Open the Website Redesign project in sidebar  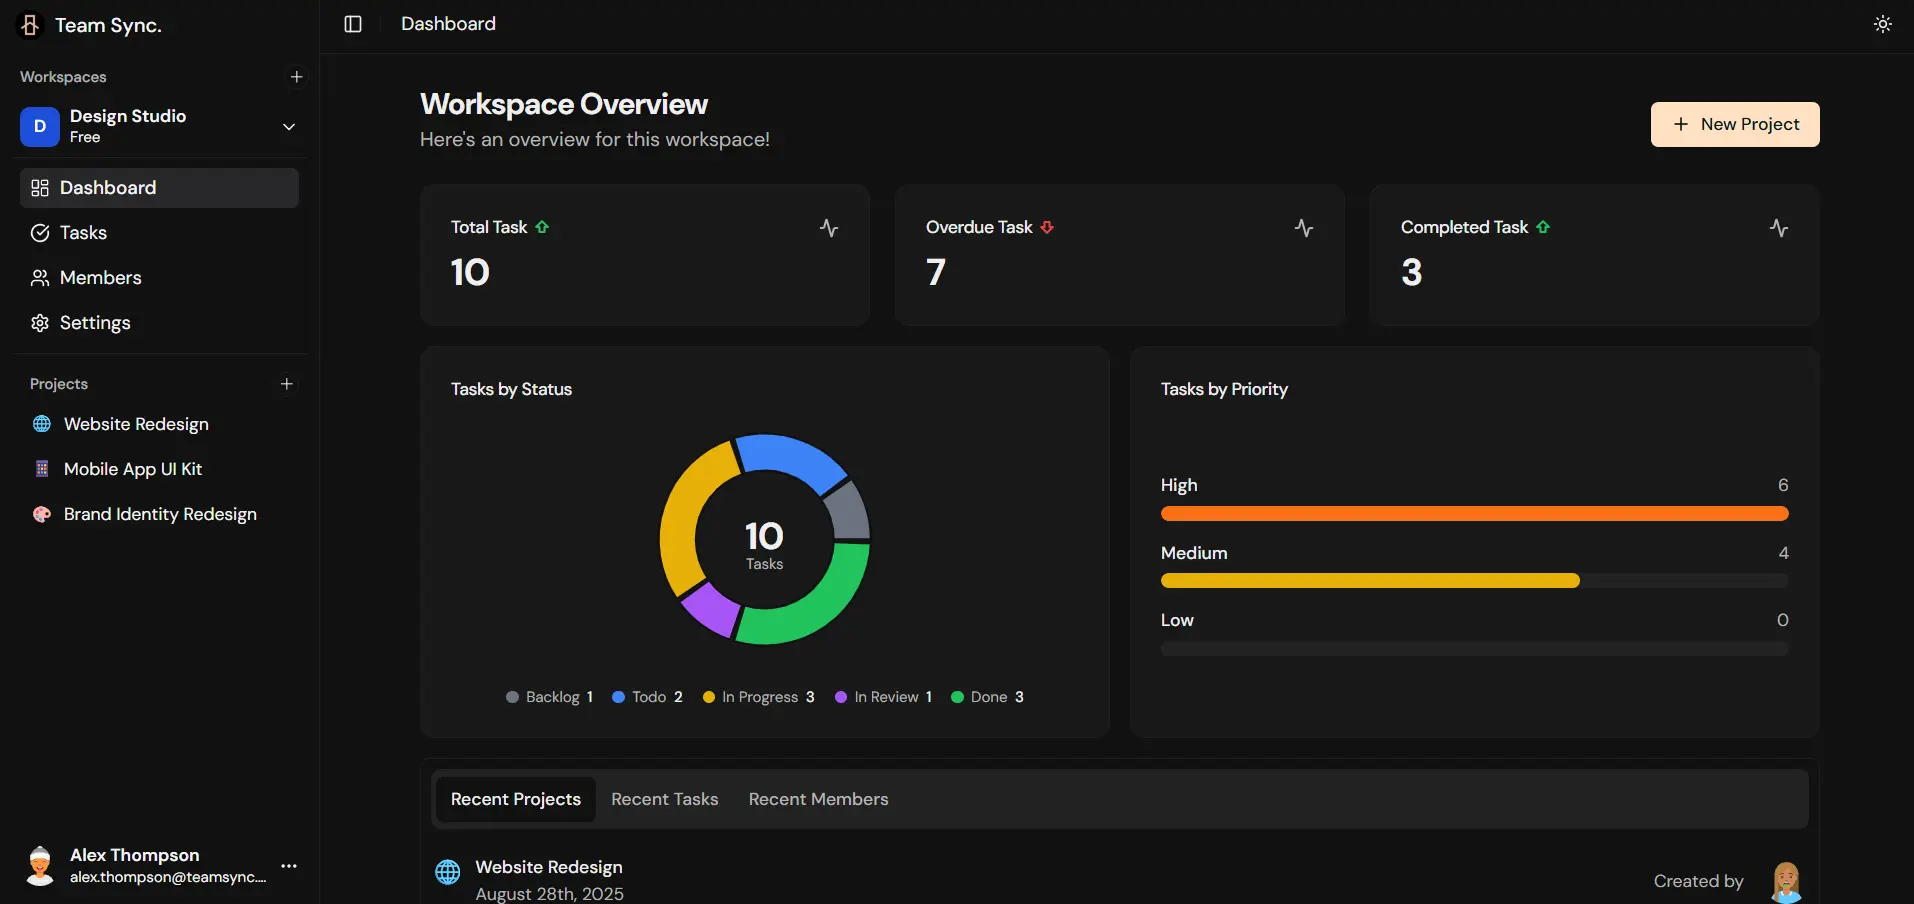(136, 424)
